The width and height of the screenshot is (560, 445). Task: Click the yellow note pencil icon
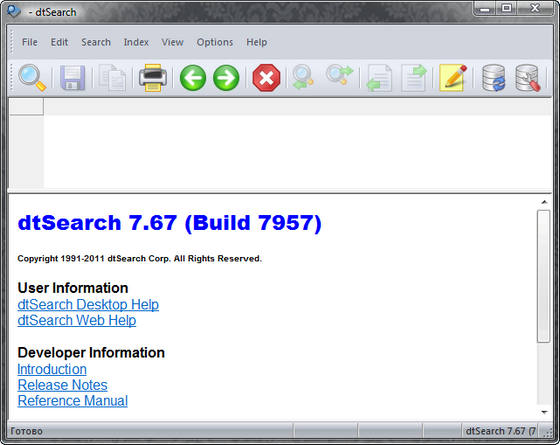pyautogui.click(x=453, y=78)
